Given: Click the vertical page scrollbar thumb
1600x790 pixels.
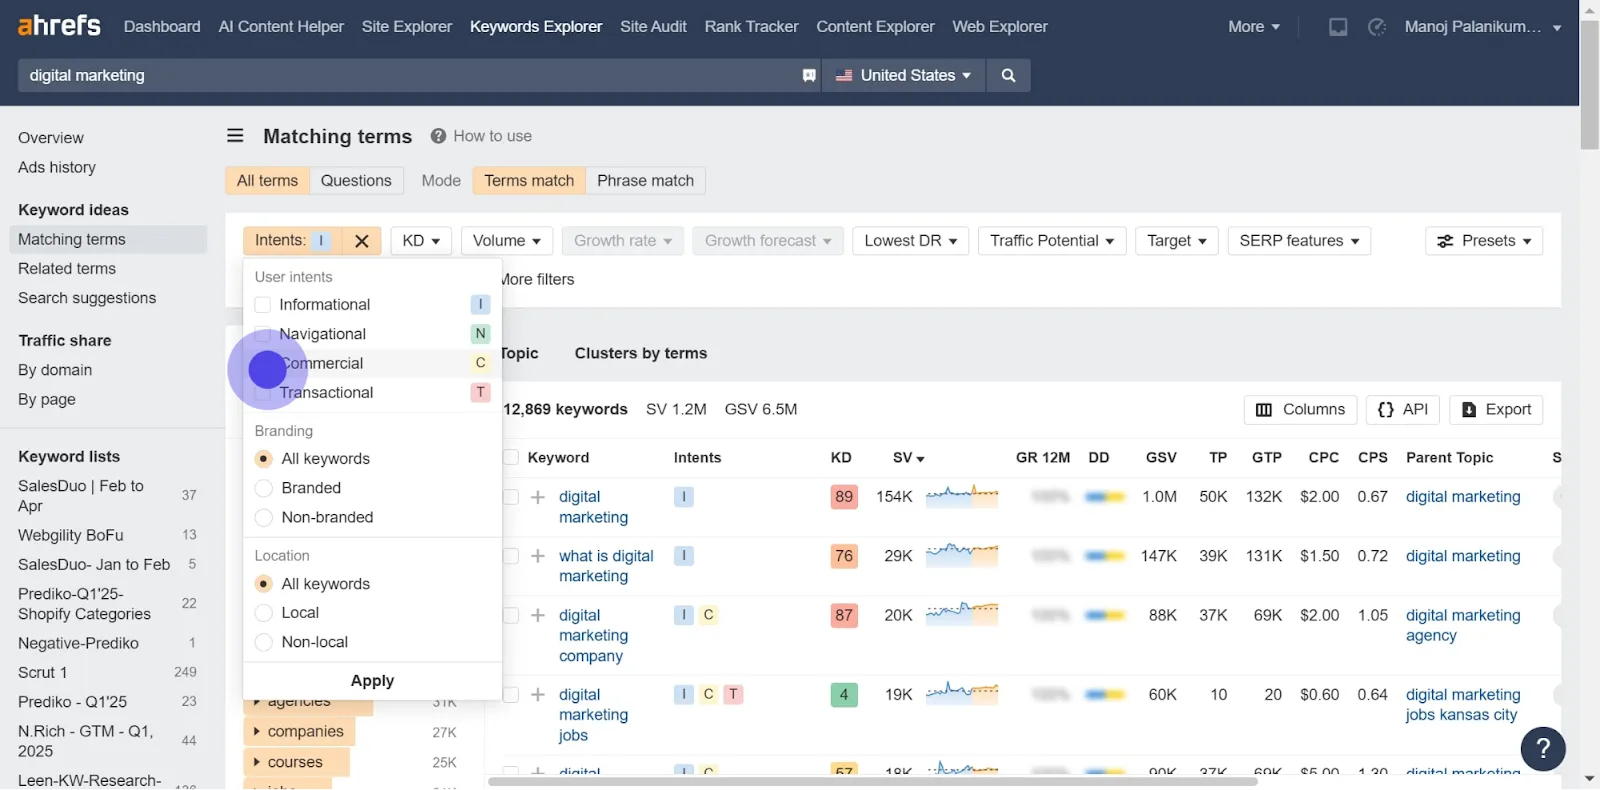Looking at the screenshot, I should (x=1589, y=85).
